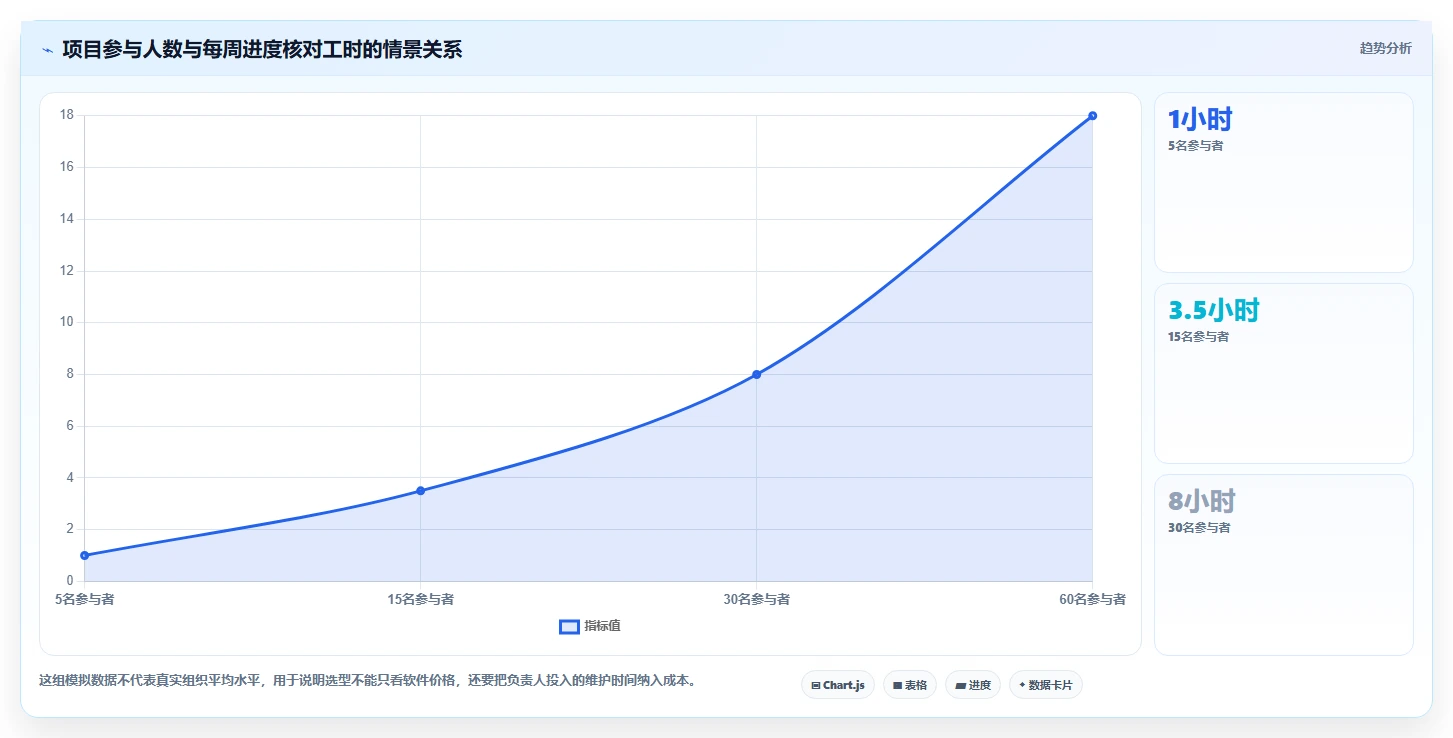This screenshot has height=738, width=1453.
Task: Click the chart title 项目参与人数与每周进度核对工时的情景关系
Action: (262, 49)
